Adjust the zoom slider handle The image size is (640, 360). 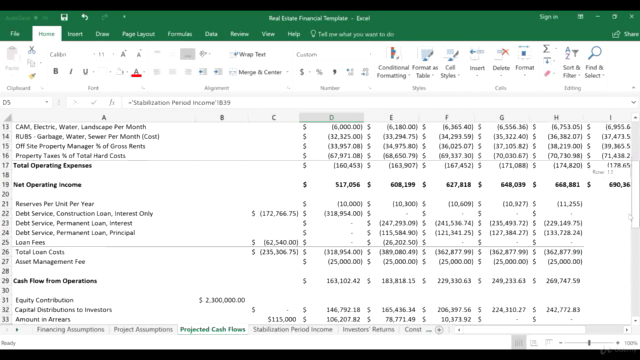pyautogui.click(x=589, y=343)
